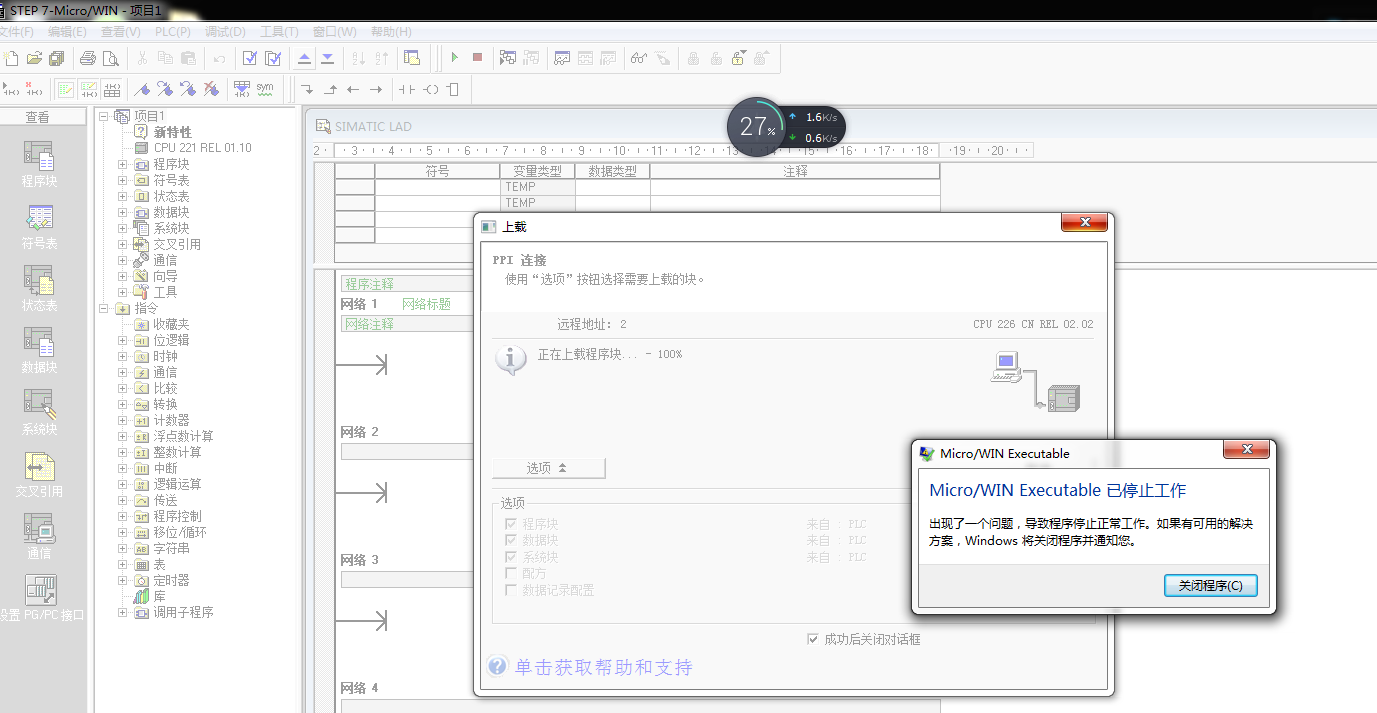Viewport: 1377px width, 713px height.
Task: Open 符号表 in the left view bar
Action: (x=39, y=225)
